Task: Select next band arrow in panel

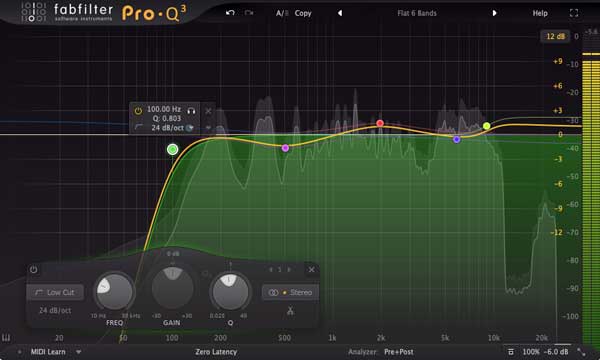Action: 289,269
